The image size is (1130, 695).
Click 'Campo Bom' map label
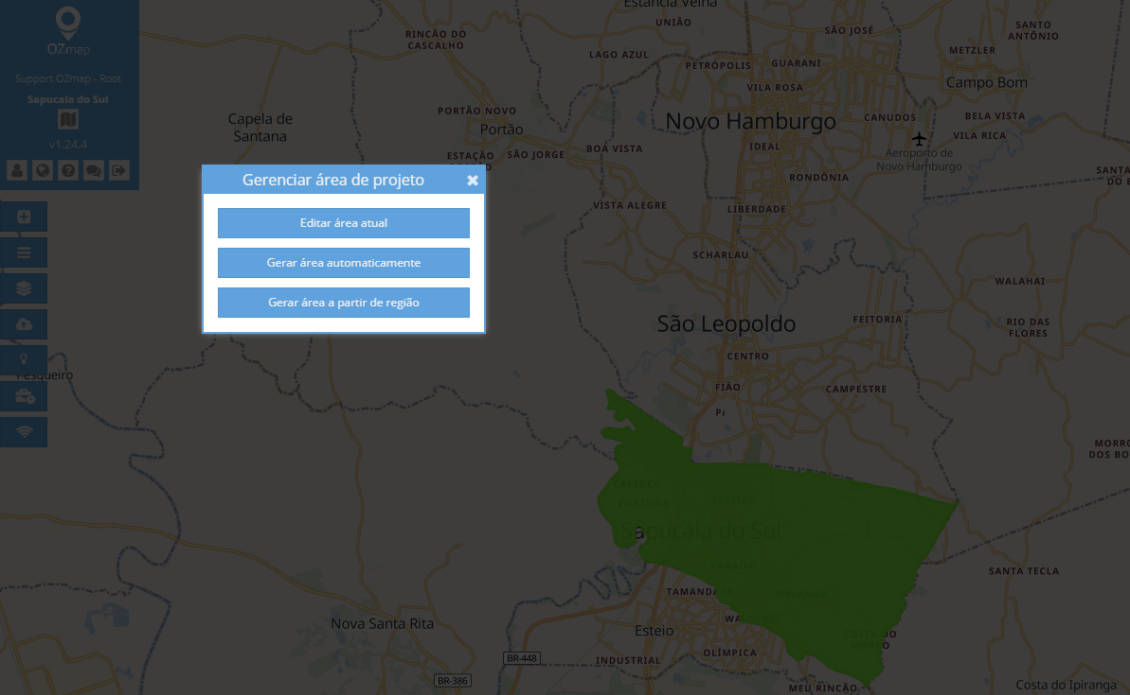(987, 82)
